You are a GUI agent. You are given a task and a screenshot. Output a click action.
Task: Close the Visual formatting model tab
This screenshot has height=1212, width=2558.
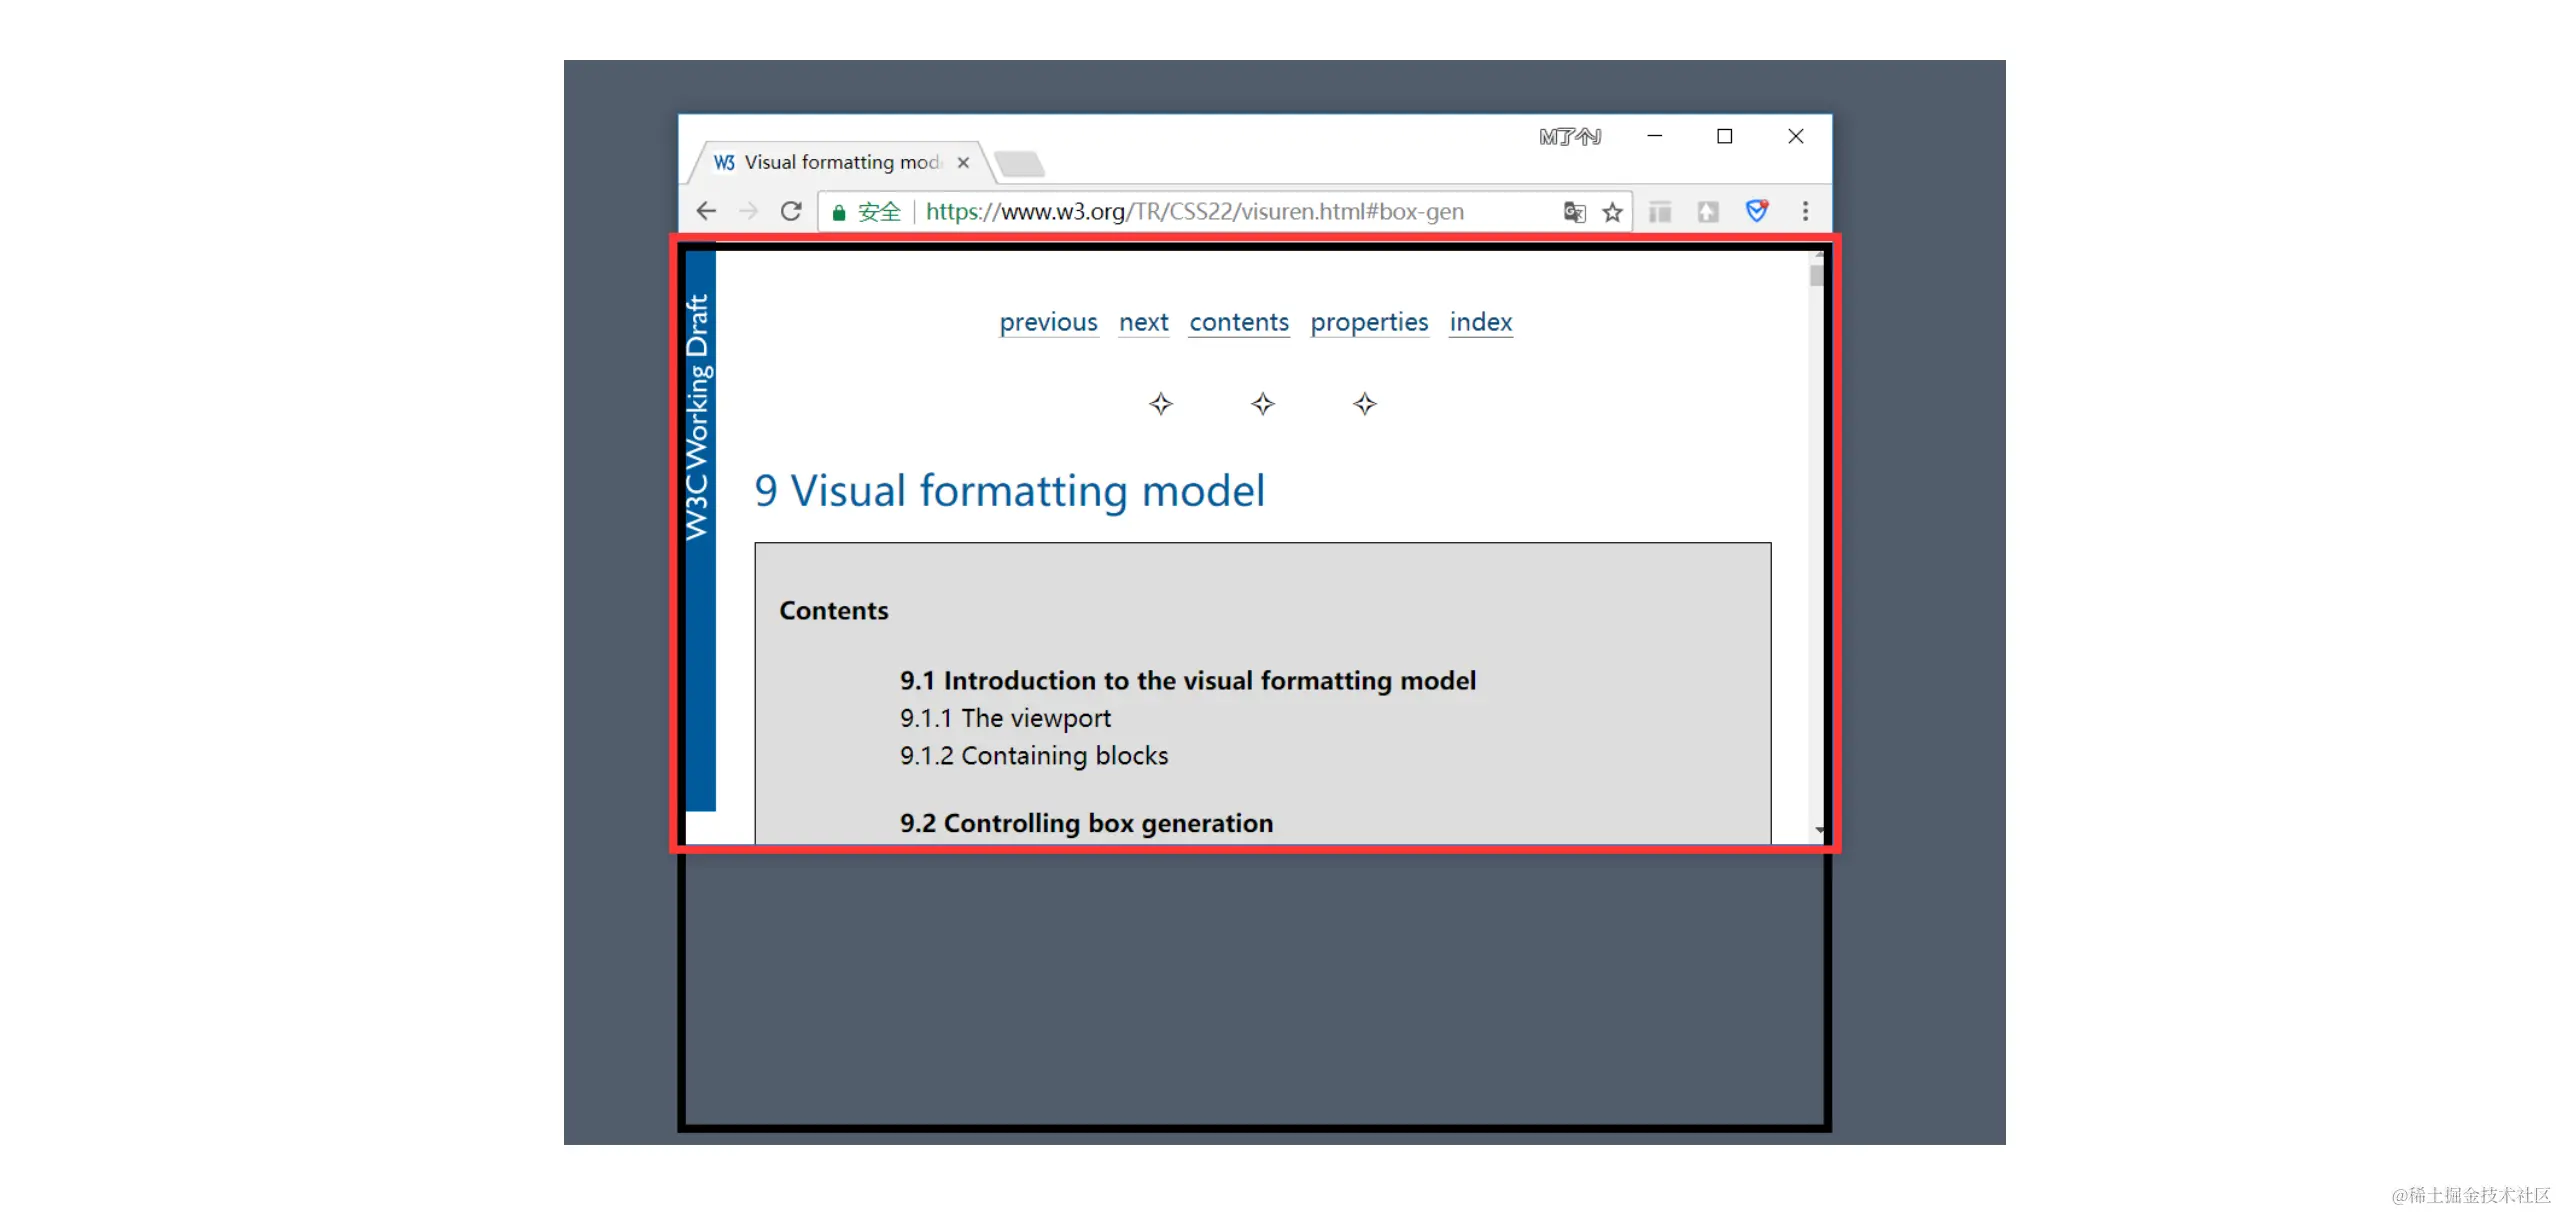[963, 162]
